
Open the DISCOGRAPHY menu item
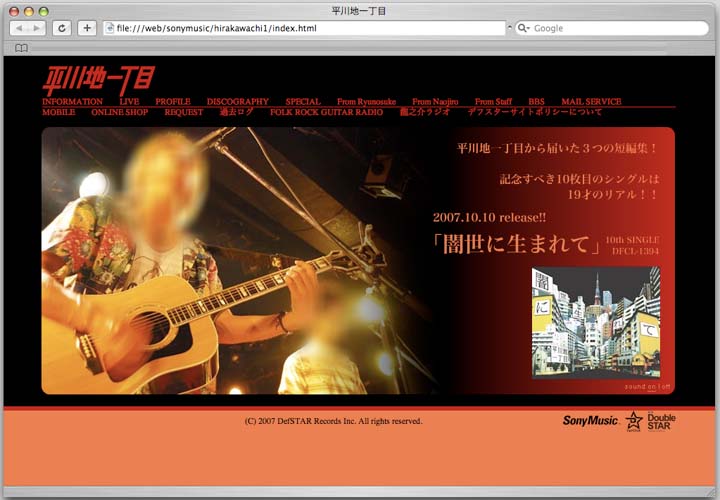pos(237,102)
